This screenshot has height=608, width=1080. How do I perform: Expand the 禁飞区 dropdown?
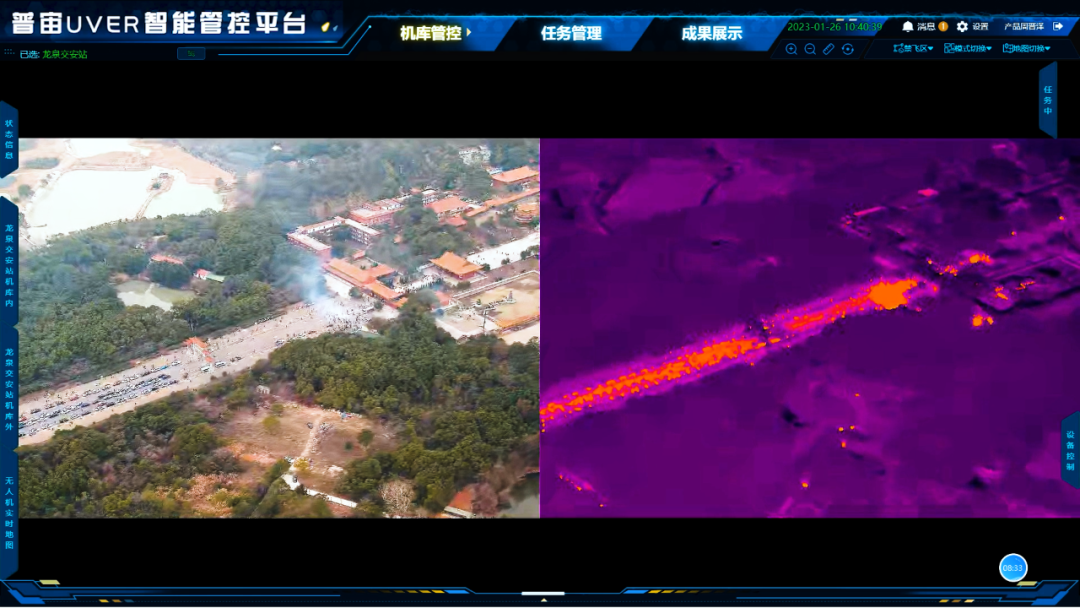pyautogui.click(x=913, y=49)
